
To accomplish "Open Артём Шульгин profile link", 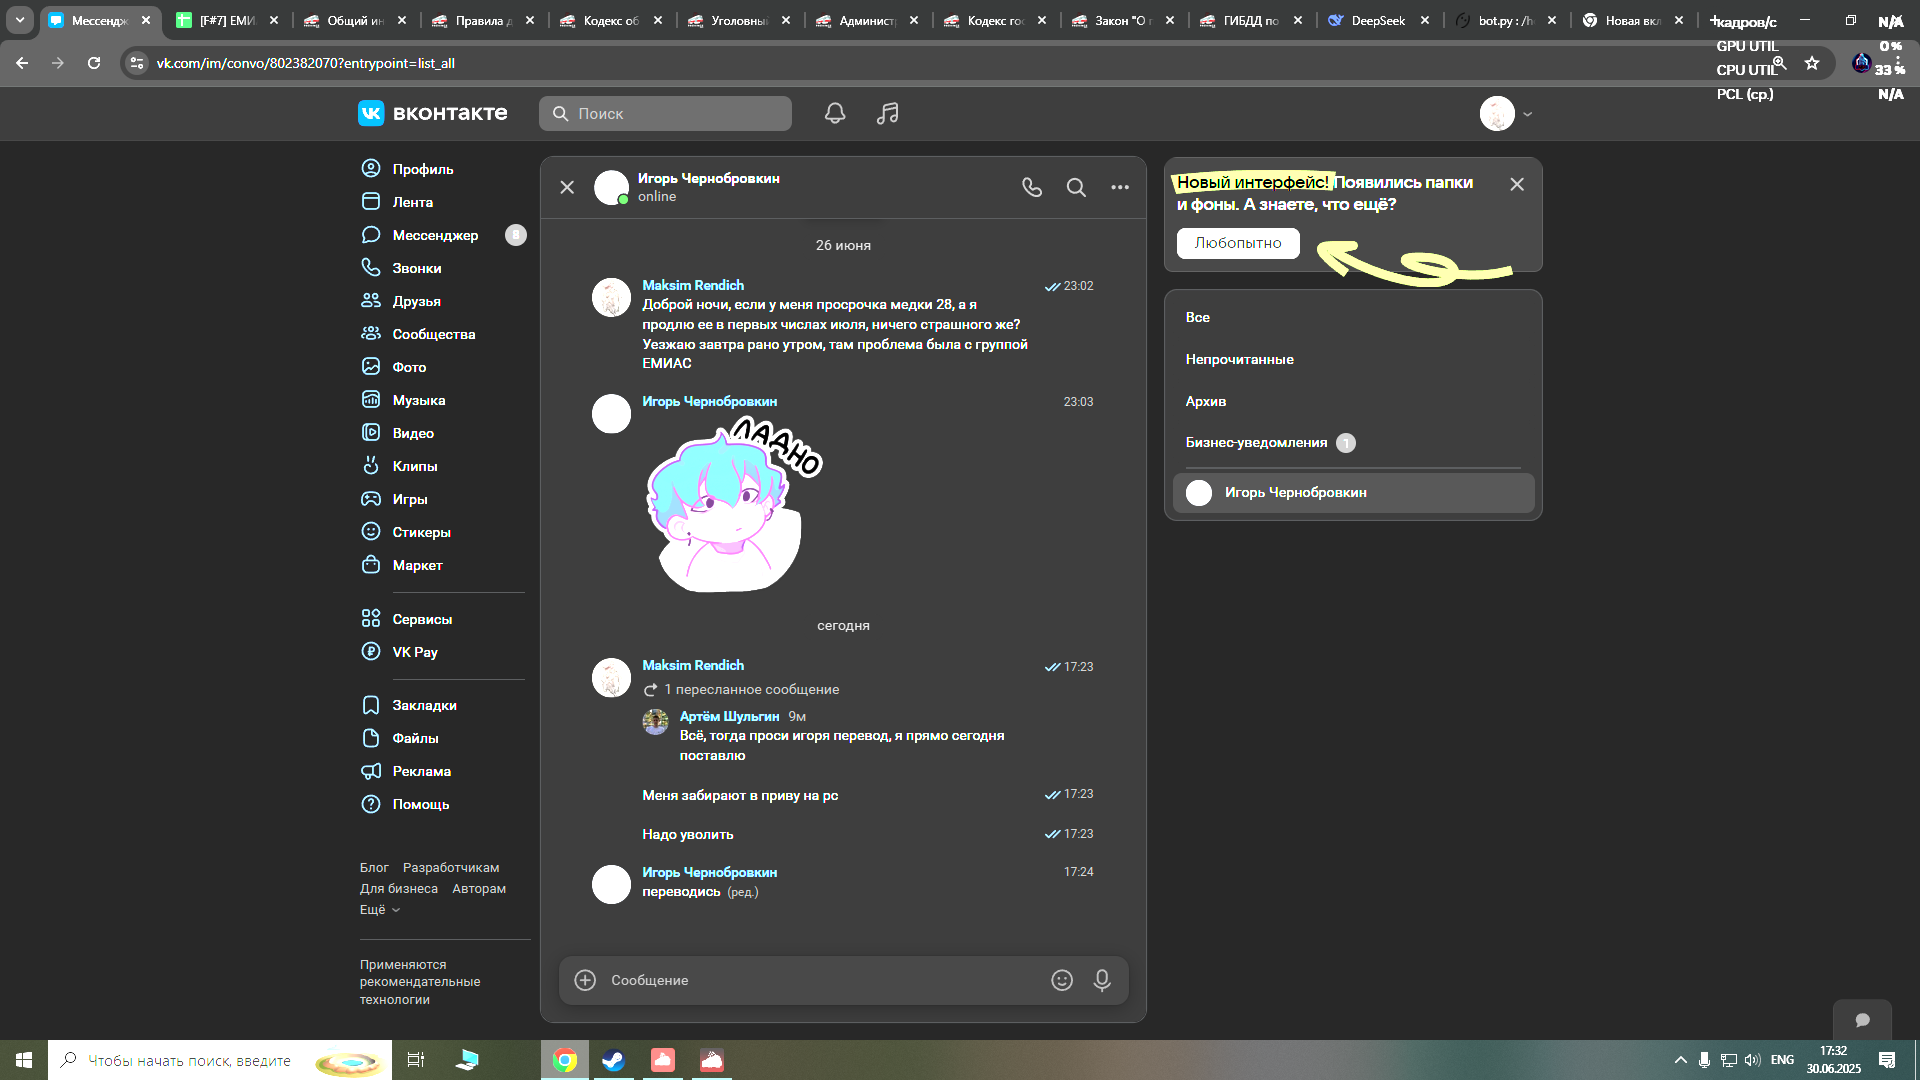I will click(729, 716).
